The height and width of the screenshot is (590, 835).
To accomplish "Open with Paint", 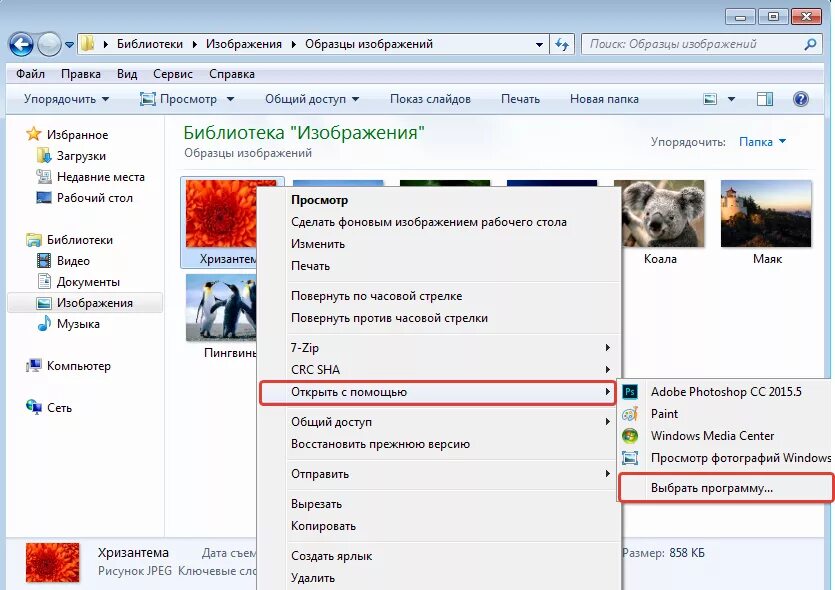I will (725, 414).
